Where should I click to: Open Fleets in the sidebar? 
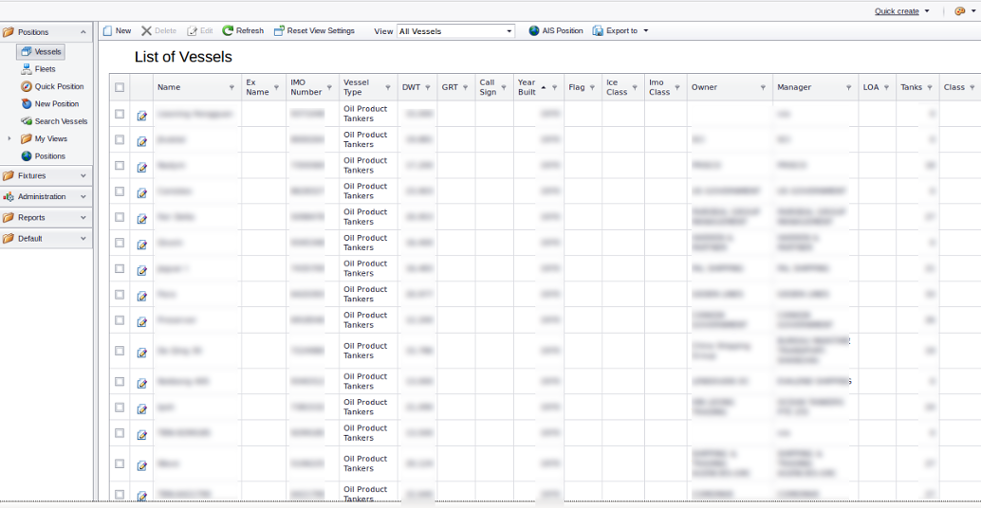[x=38, y=69]
